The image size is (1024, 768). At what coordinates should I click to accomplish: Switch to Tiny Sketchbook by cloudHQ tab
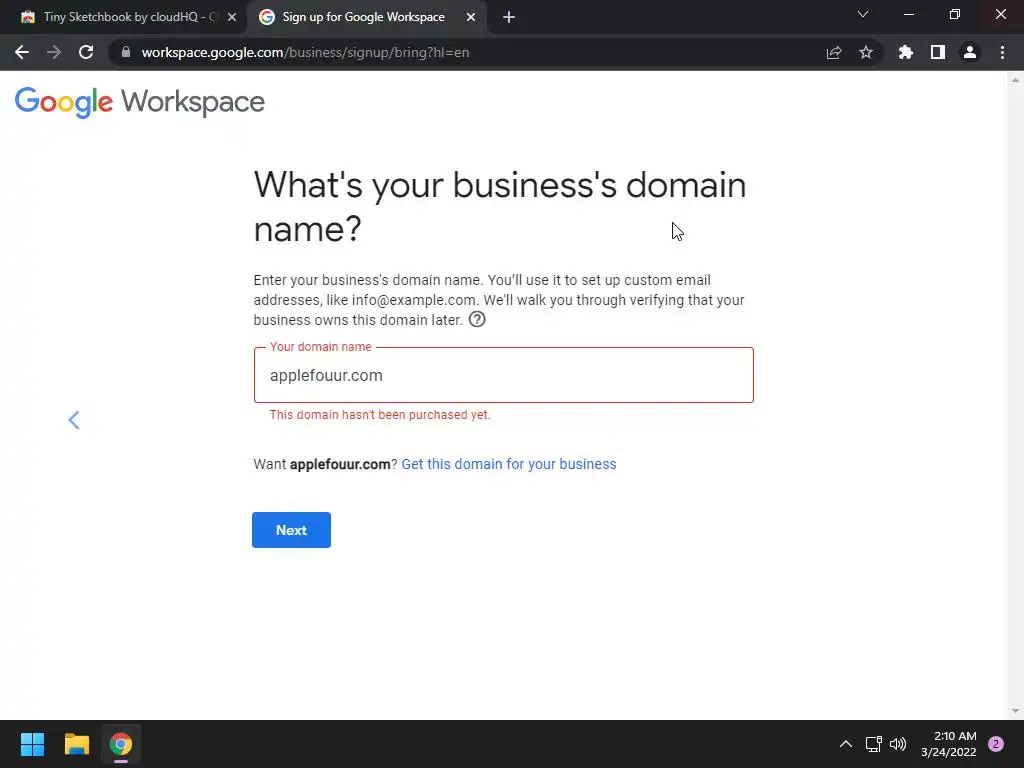[123, 17]
